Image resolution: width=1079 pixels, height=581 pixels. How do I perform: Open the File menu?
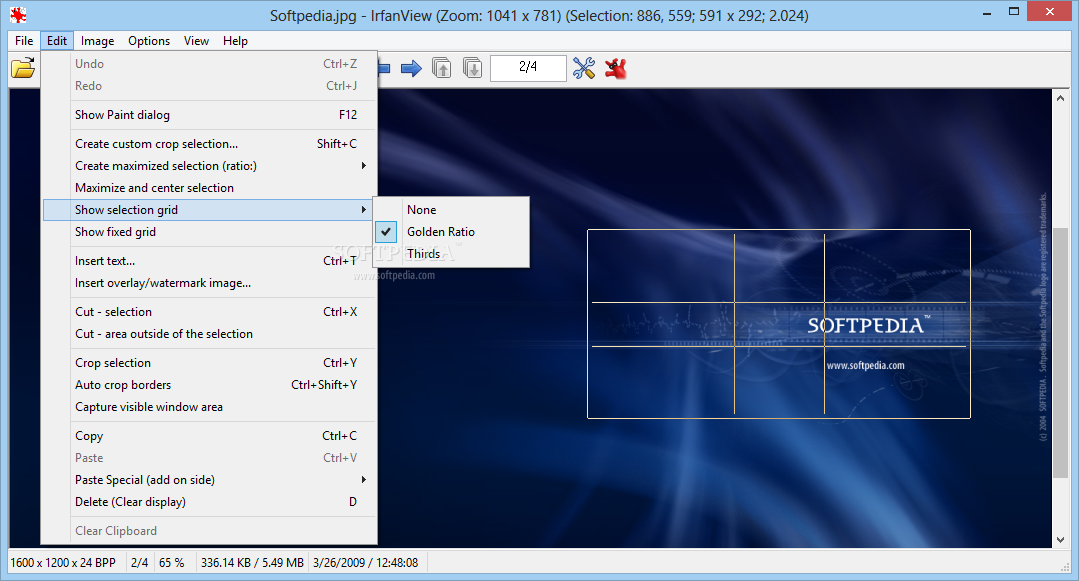[x=24, y=41]
